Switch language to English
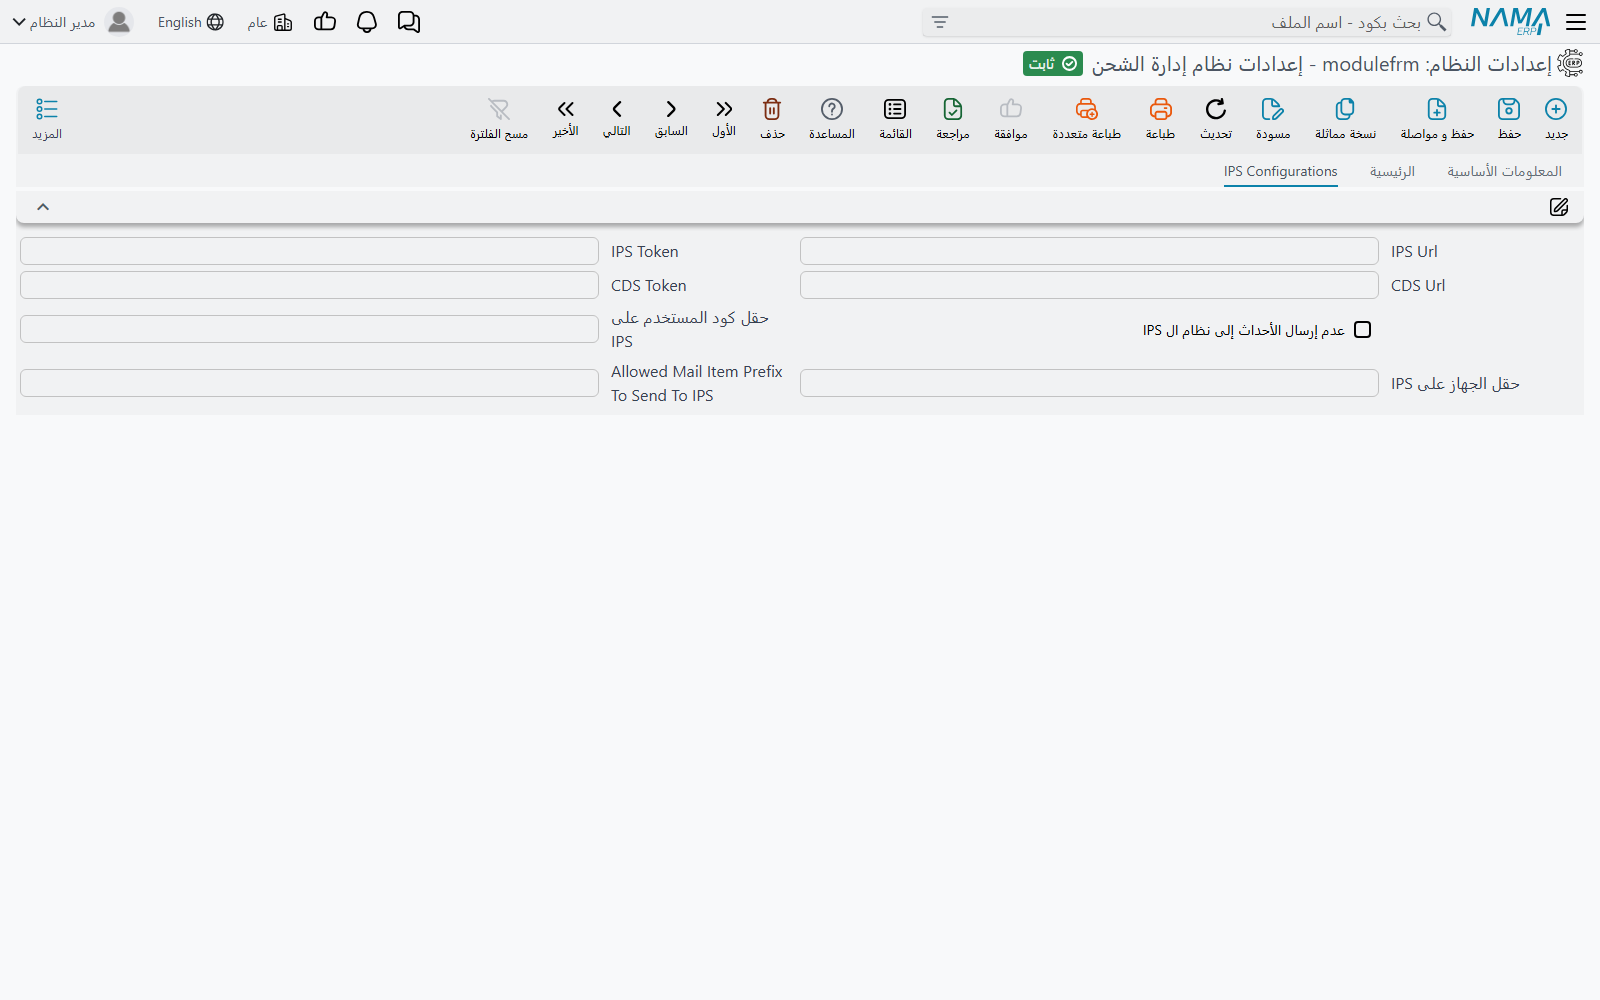This screenshot has width=1600, height=1000. point(190,22)
